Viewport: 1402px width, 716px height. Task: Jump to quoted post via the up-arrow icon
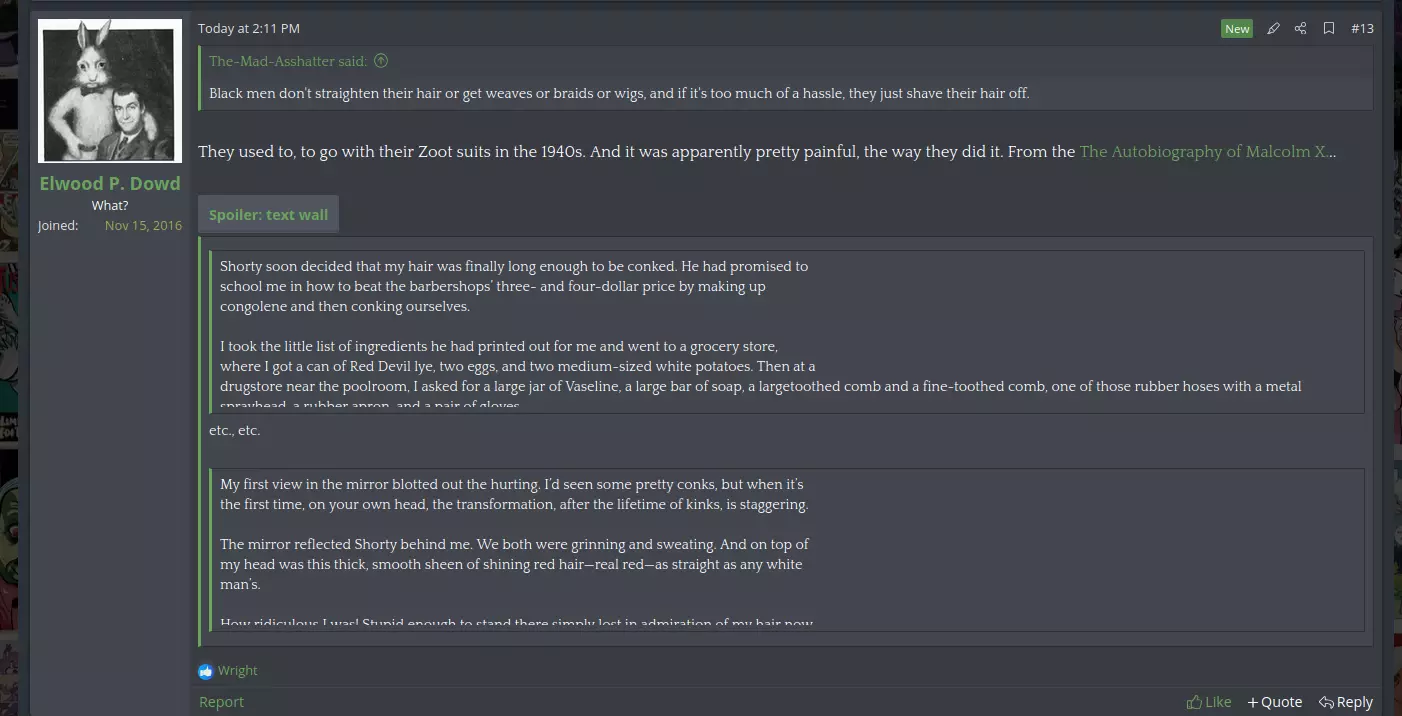pyautogui.click(x=381, y=61)
